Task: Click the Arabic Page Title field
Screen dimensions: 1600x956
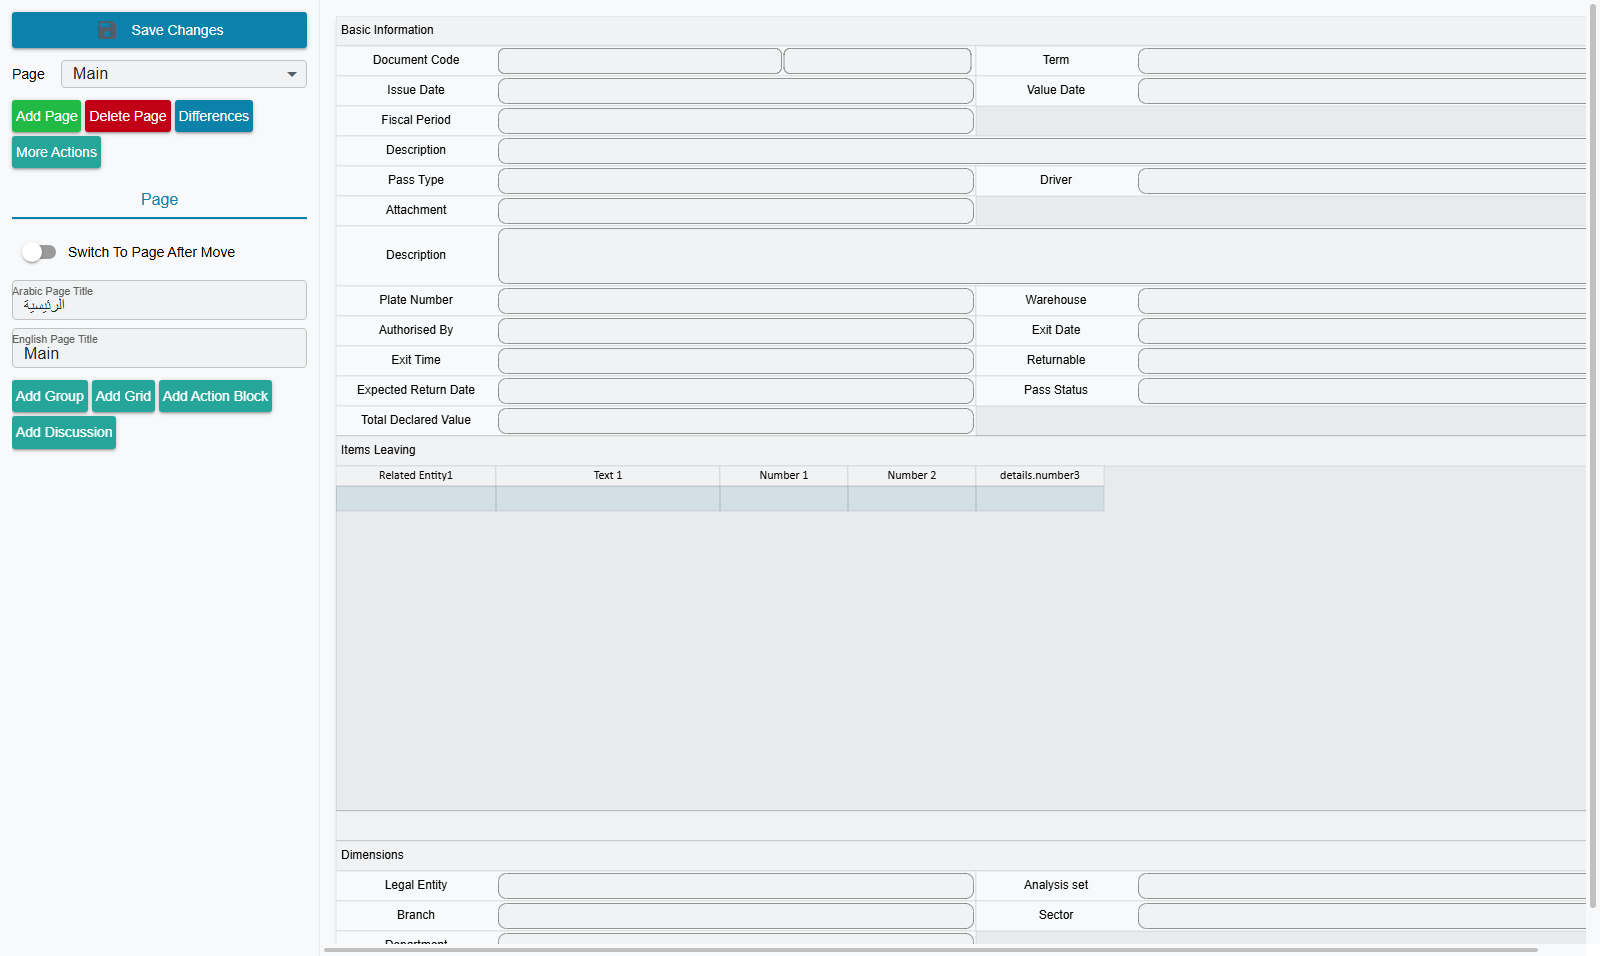Action: (159, 300)
